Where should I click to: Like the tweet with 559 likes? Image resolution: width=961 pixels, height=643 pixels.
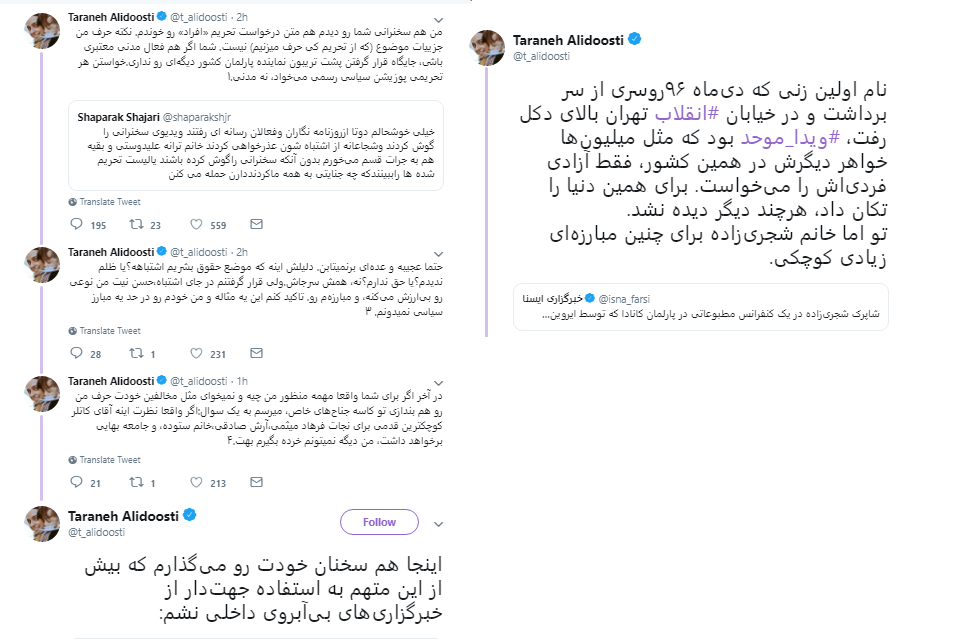[x=196, y=226]
